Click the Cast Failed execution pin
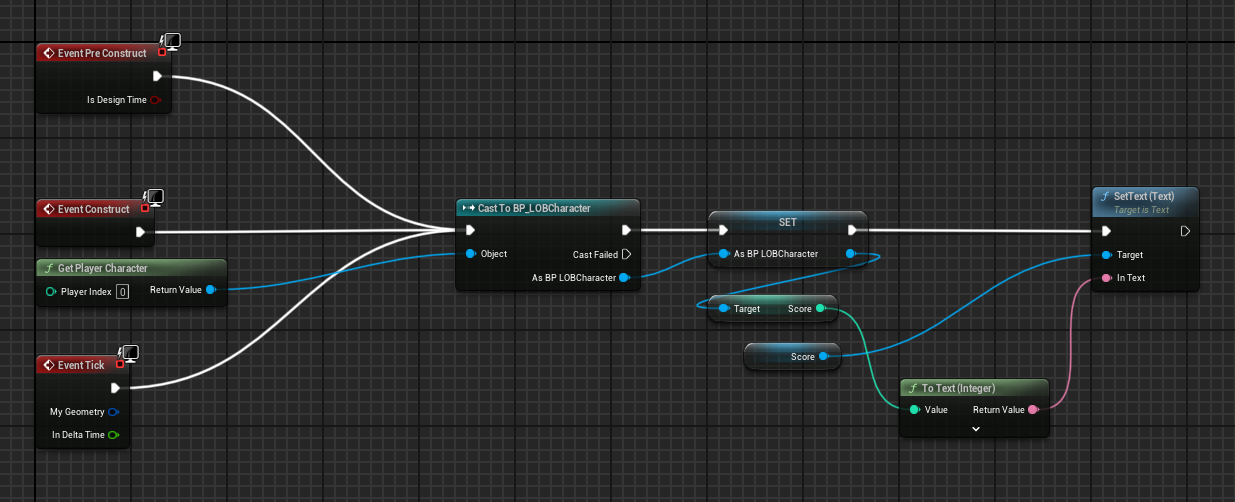Image resolution: width=1235 pixels, height=502 pixels. [626, 254]
